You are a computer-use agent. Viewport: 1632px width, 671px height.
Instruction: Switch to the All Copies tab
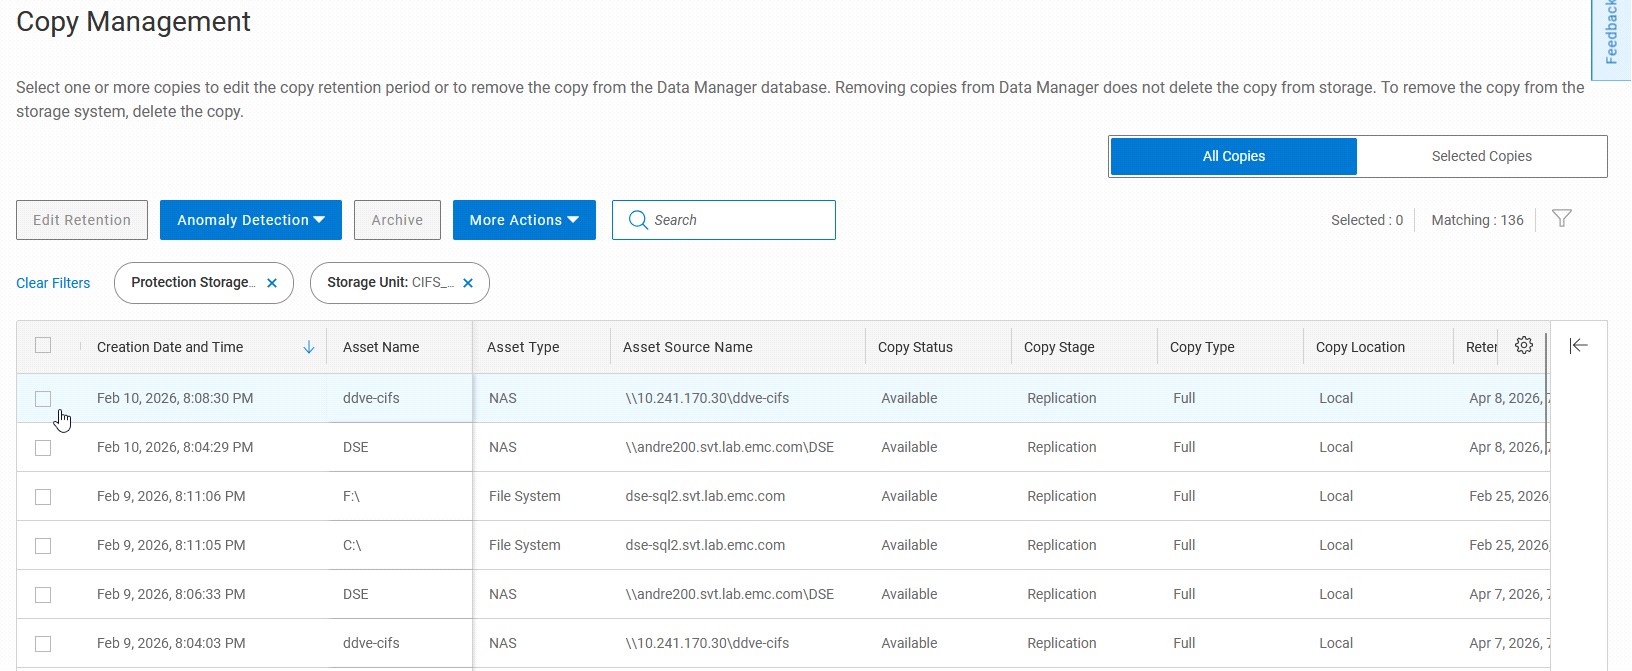pyautogui.click(x=1233, y=156)
